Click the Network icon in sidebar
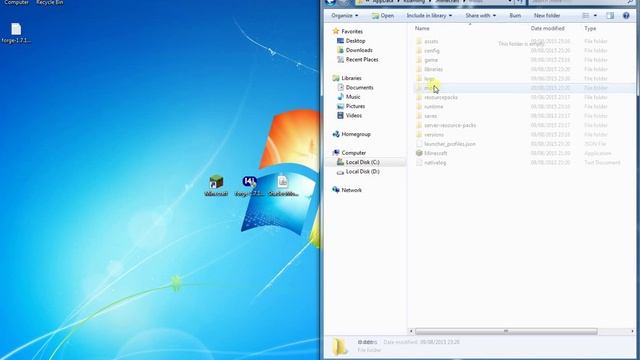This screenshot has height=360, width=640. 336,190
